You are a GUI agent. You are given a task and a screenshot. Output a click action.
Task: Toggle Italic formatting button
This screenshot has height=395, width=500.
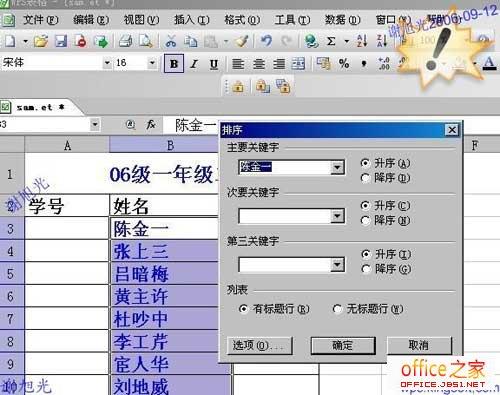click(x=194, y=64)
